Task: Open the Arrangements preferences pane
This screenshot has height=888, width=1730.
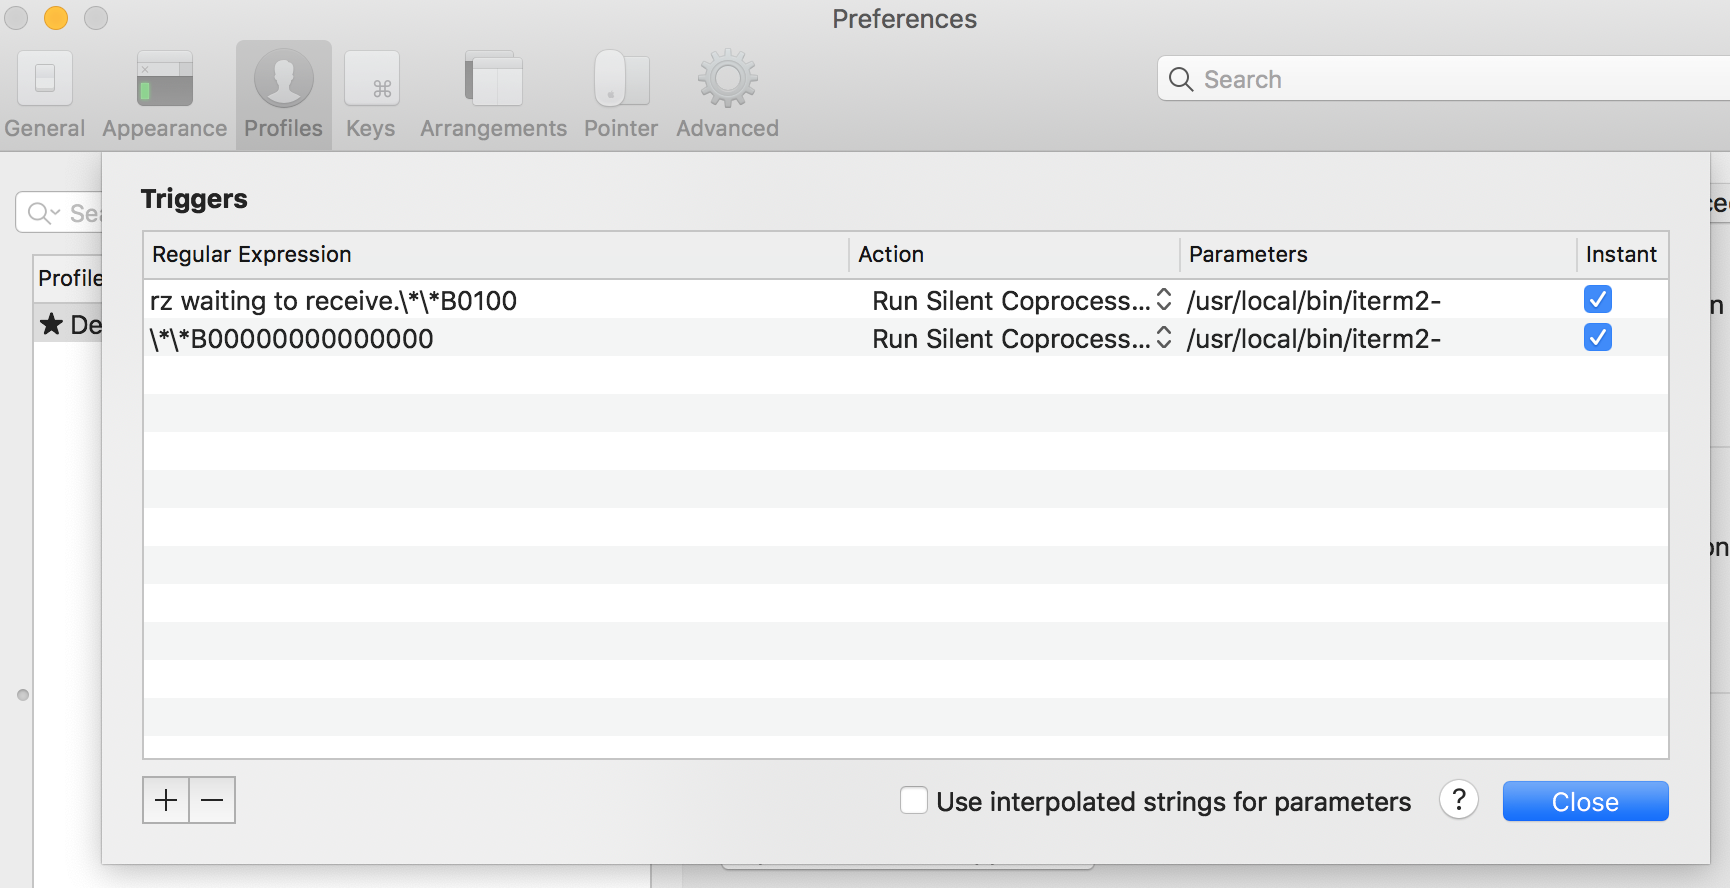Action: [x=493, y=96]
